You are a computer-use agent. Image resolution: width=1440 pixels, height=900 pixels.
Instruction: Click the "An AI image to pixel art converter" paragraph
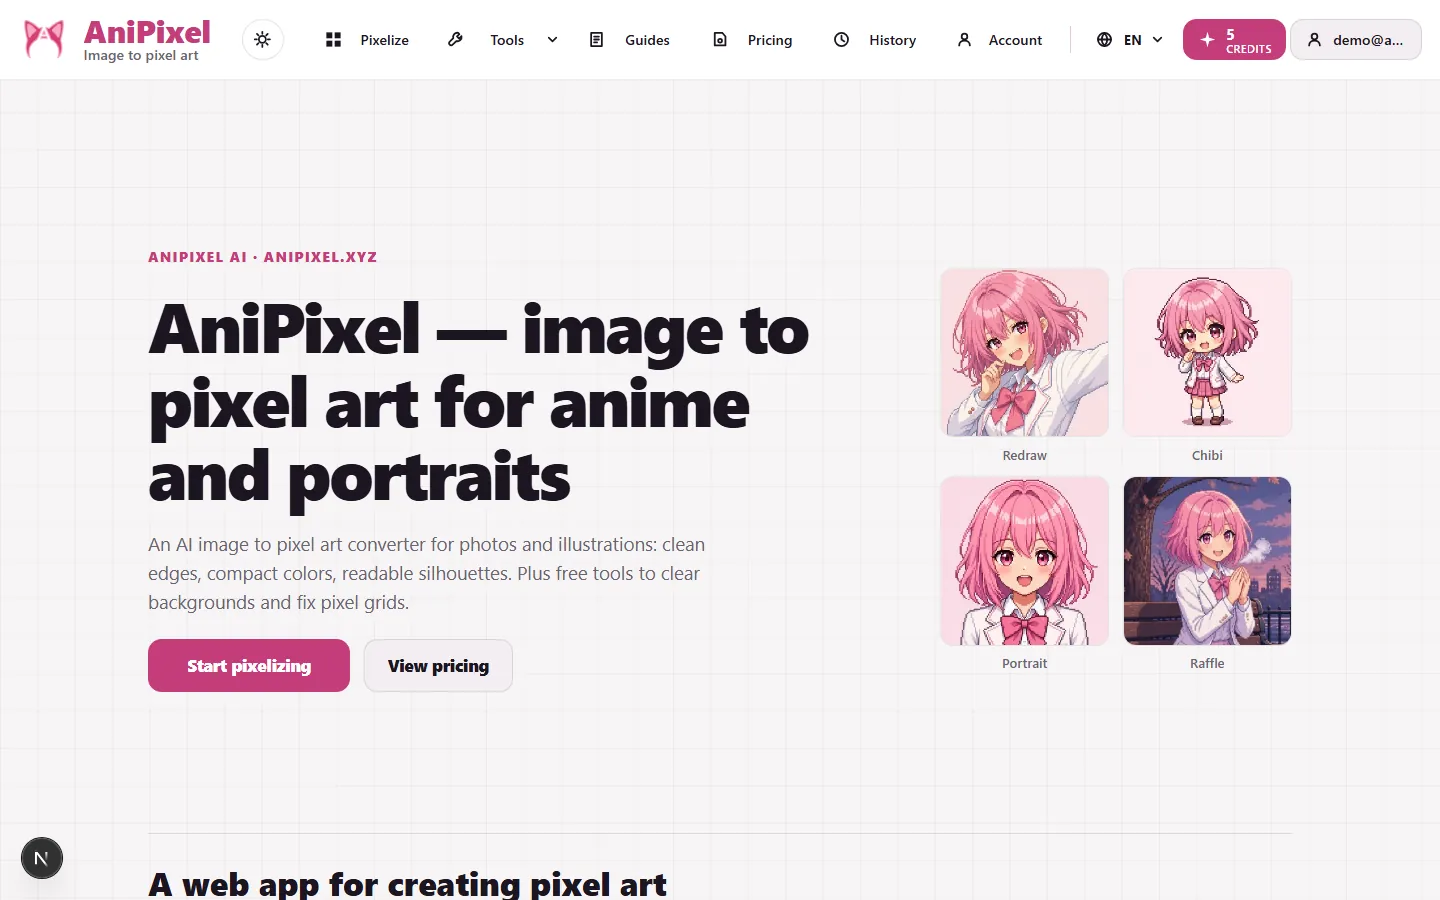pyautogui.click(x=427, y=574)
